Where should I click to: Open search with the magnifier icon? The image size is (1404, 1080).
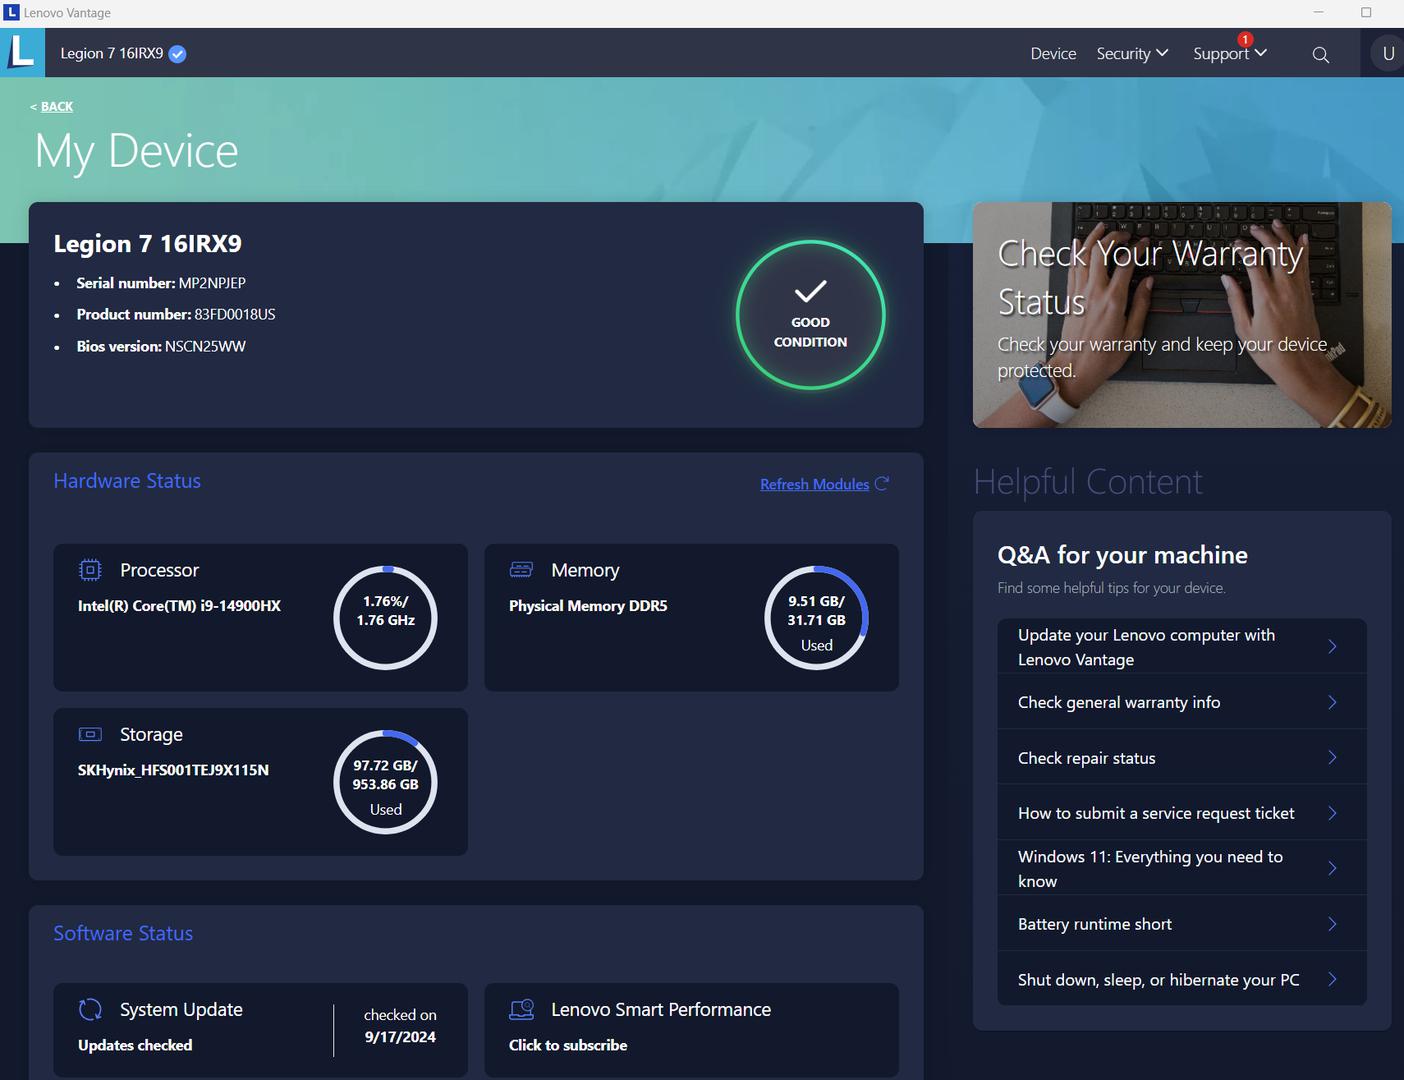[x=1320, y=55]
